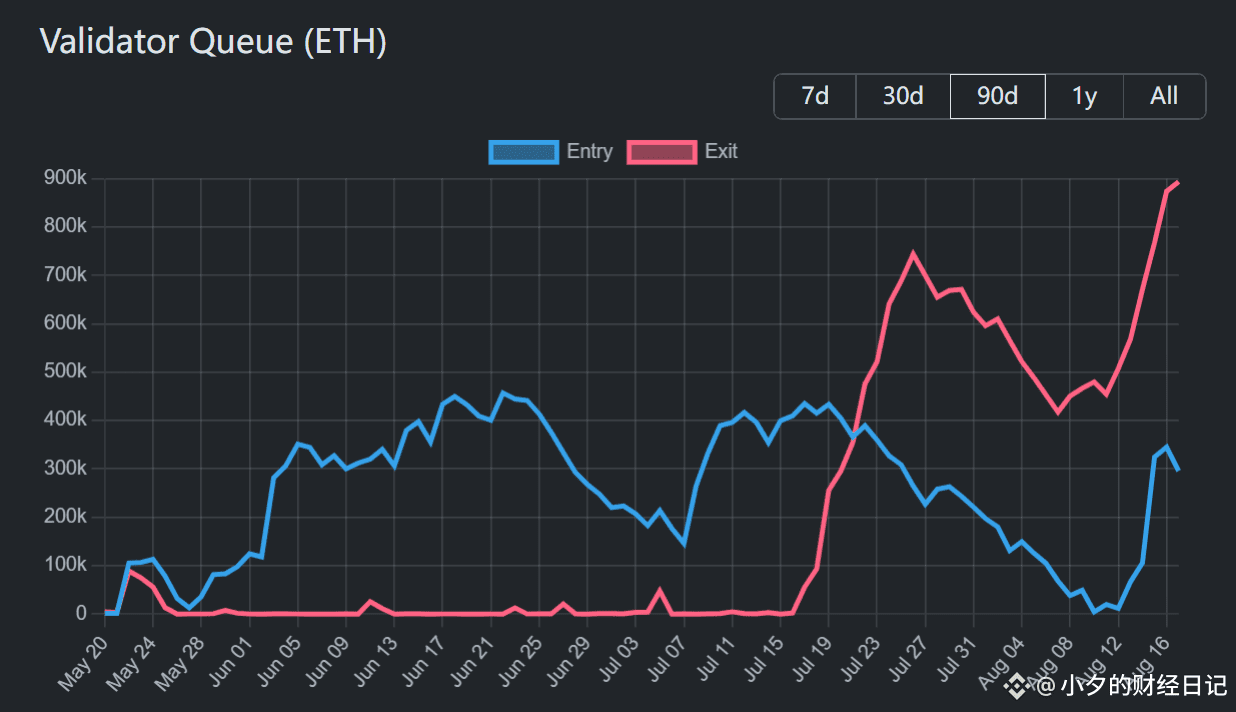Toggle the Entry series label
This screenshot has width=1236, height=712.
(x=589, y=152)
